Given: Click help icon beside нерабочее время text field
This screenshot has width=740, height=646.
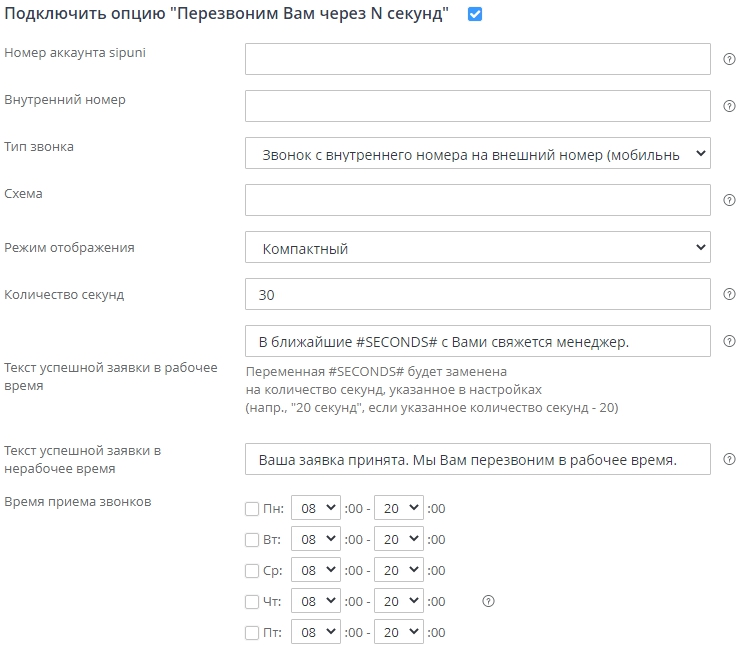Looking at the screenshot, I should click(x=729, y=459).
